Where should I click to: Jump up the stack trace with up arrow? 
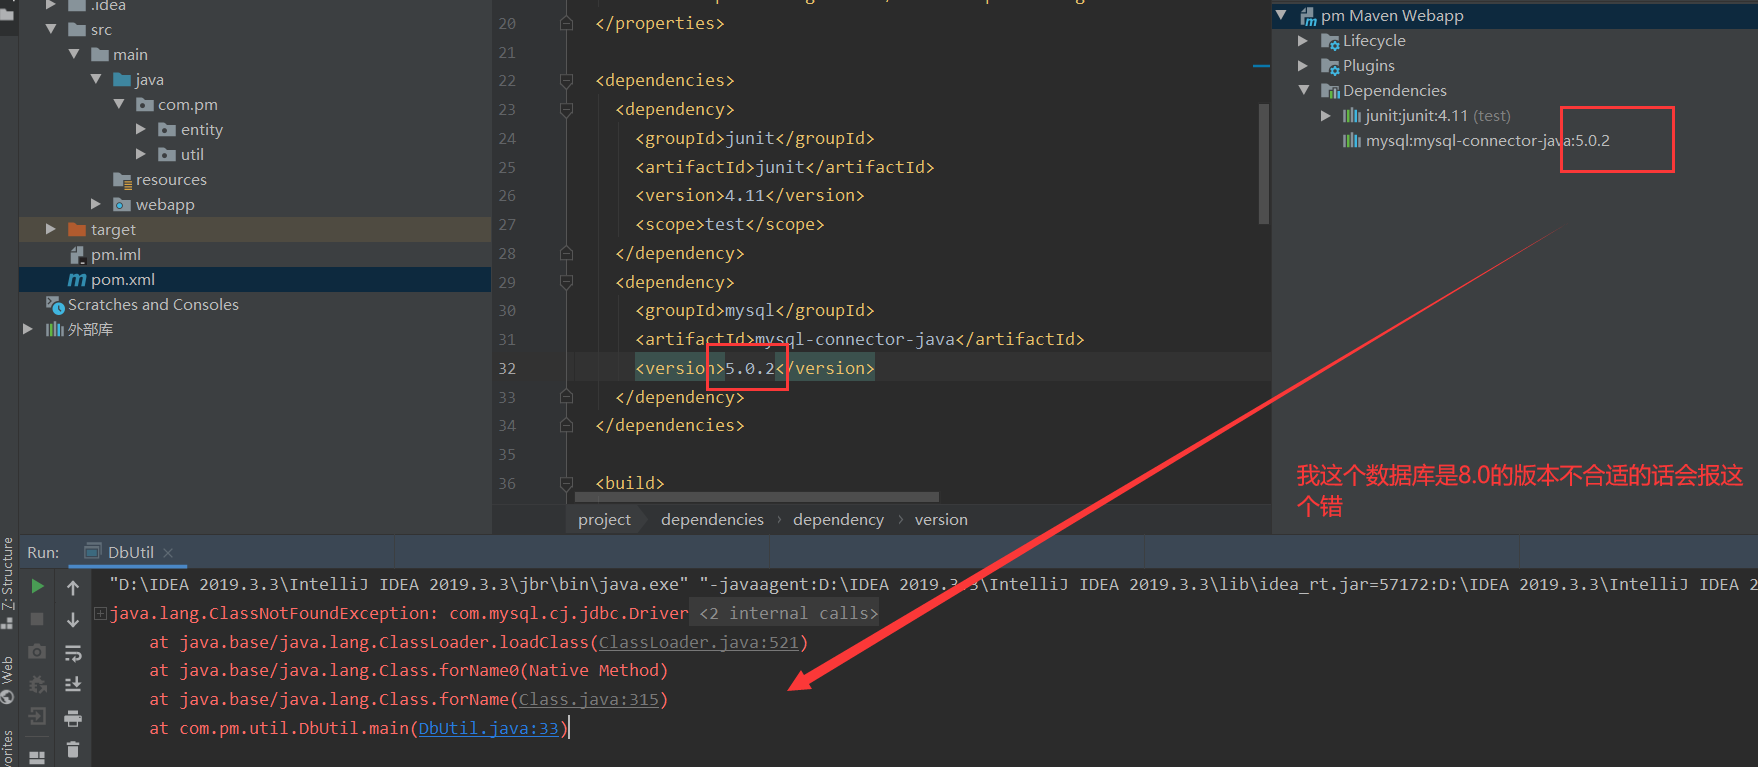(x=73, y=587)
